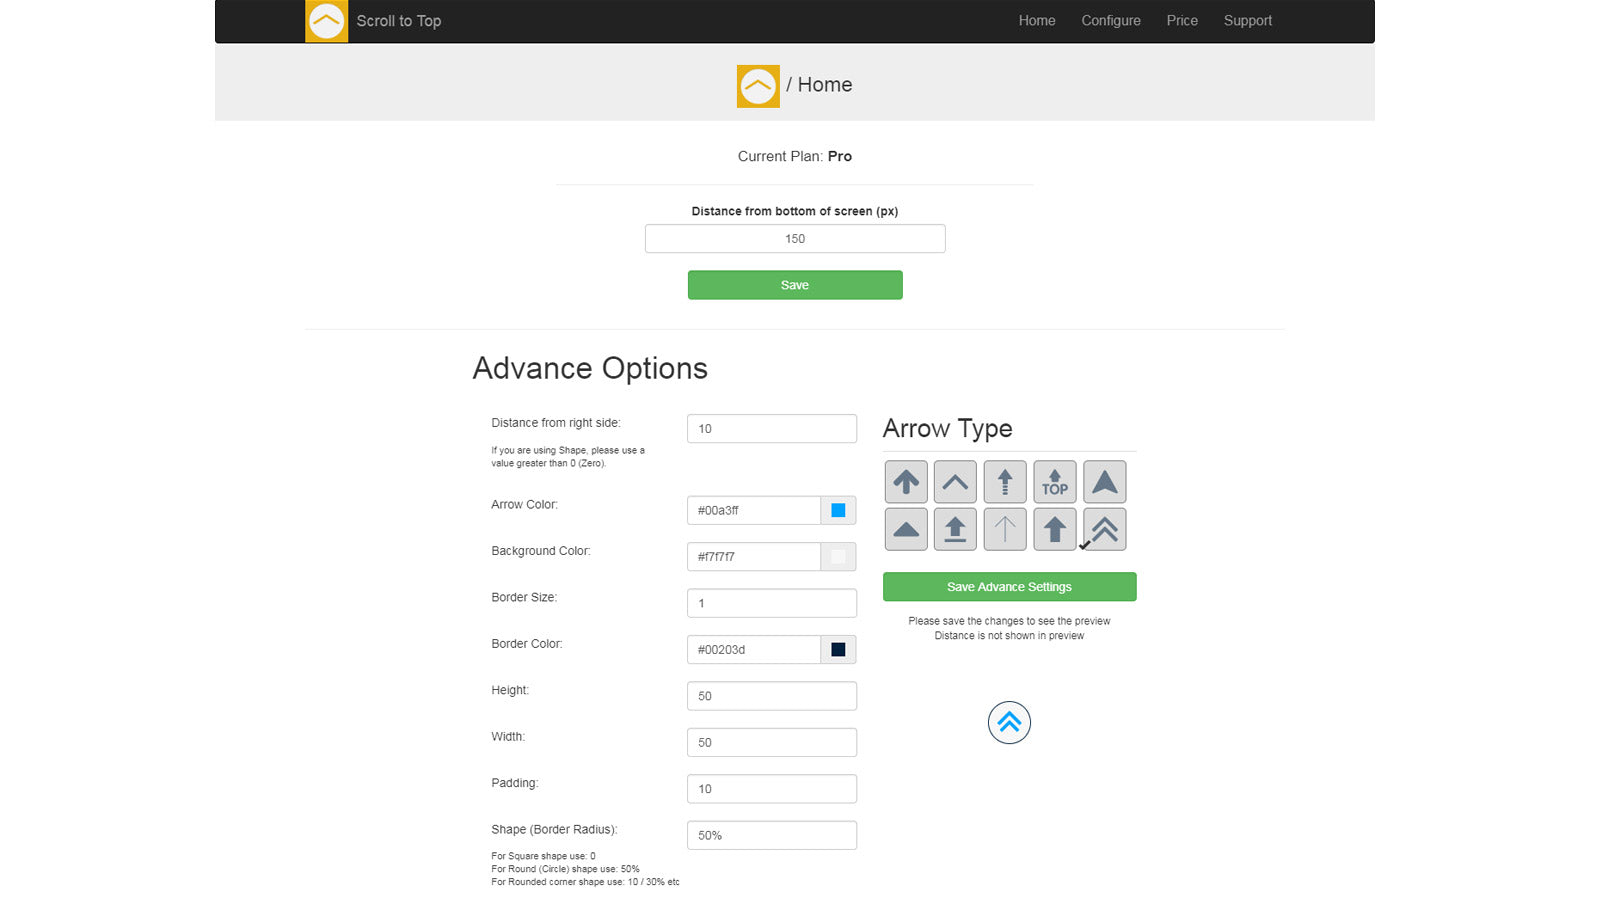Go to the Price page

click(1181, 21)
